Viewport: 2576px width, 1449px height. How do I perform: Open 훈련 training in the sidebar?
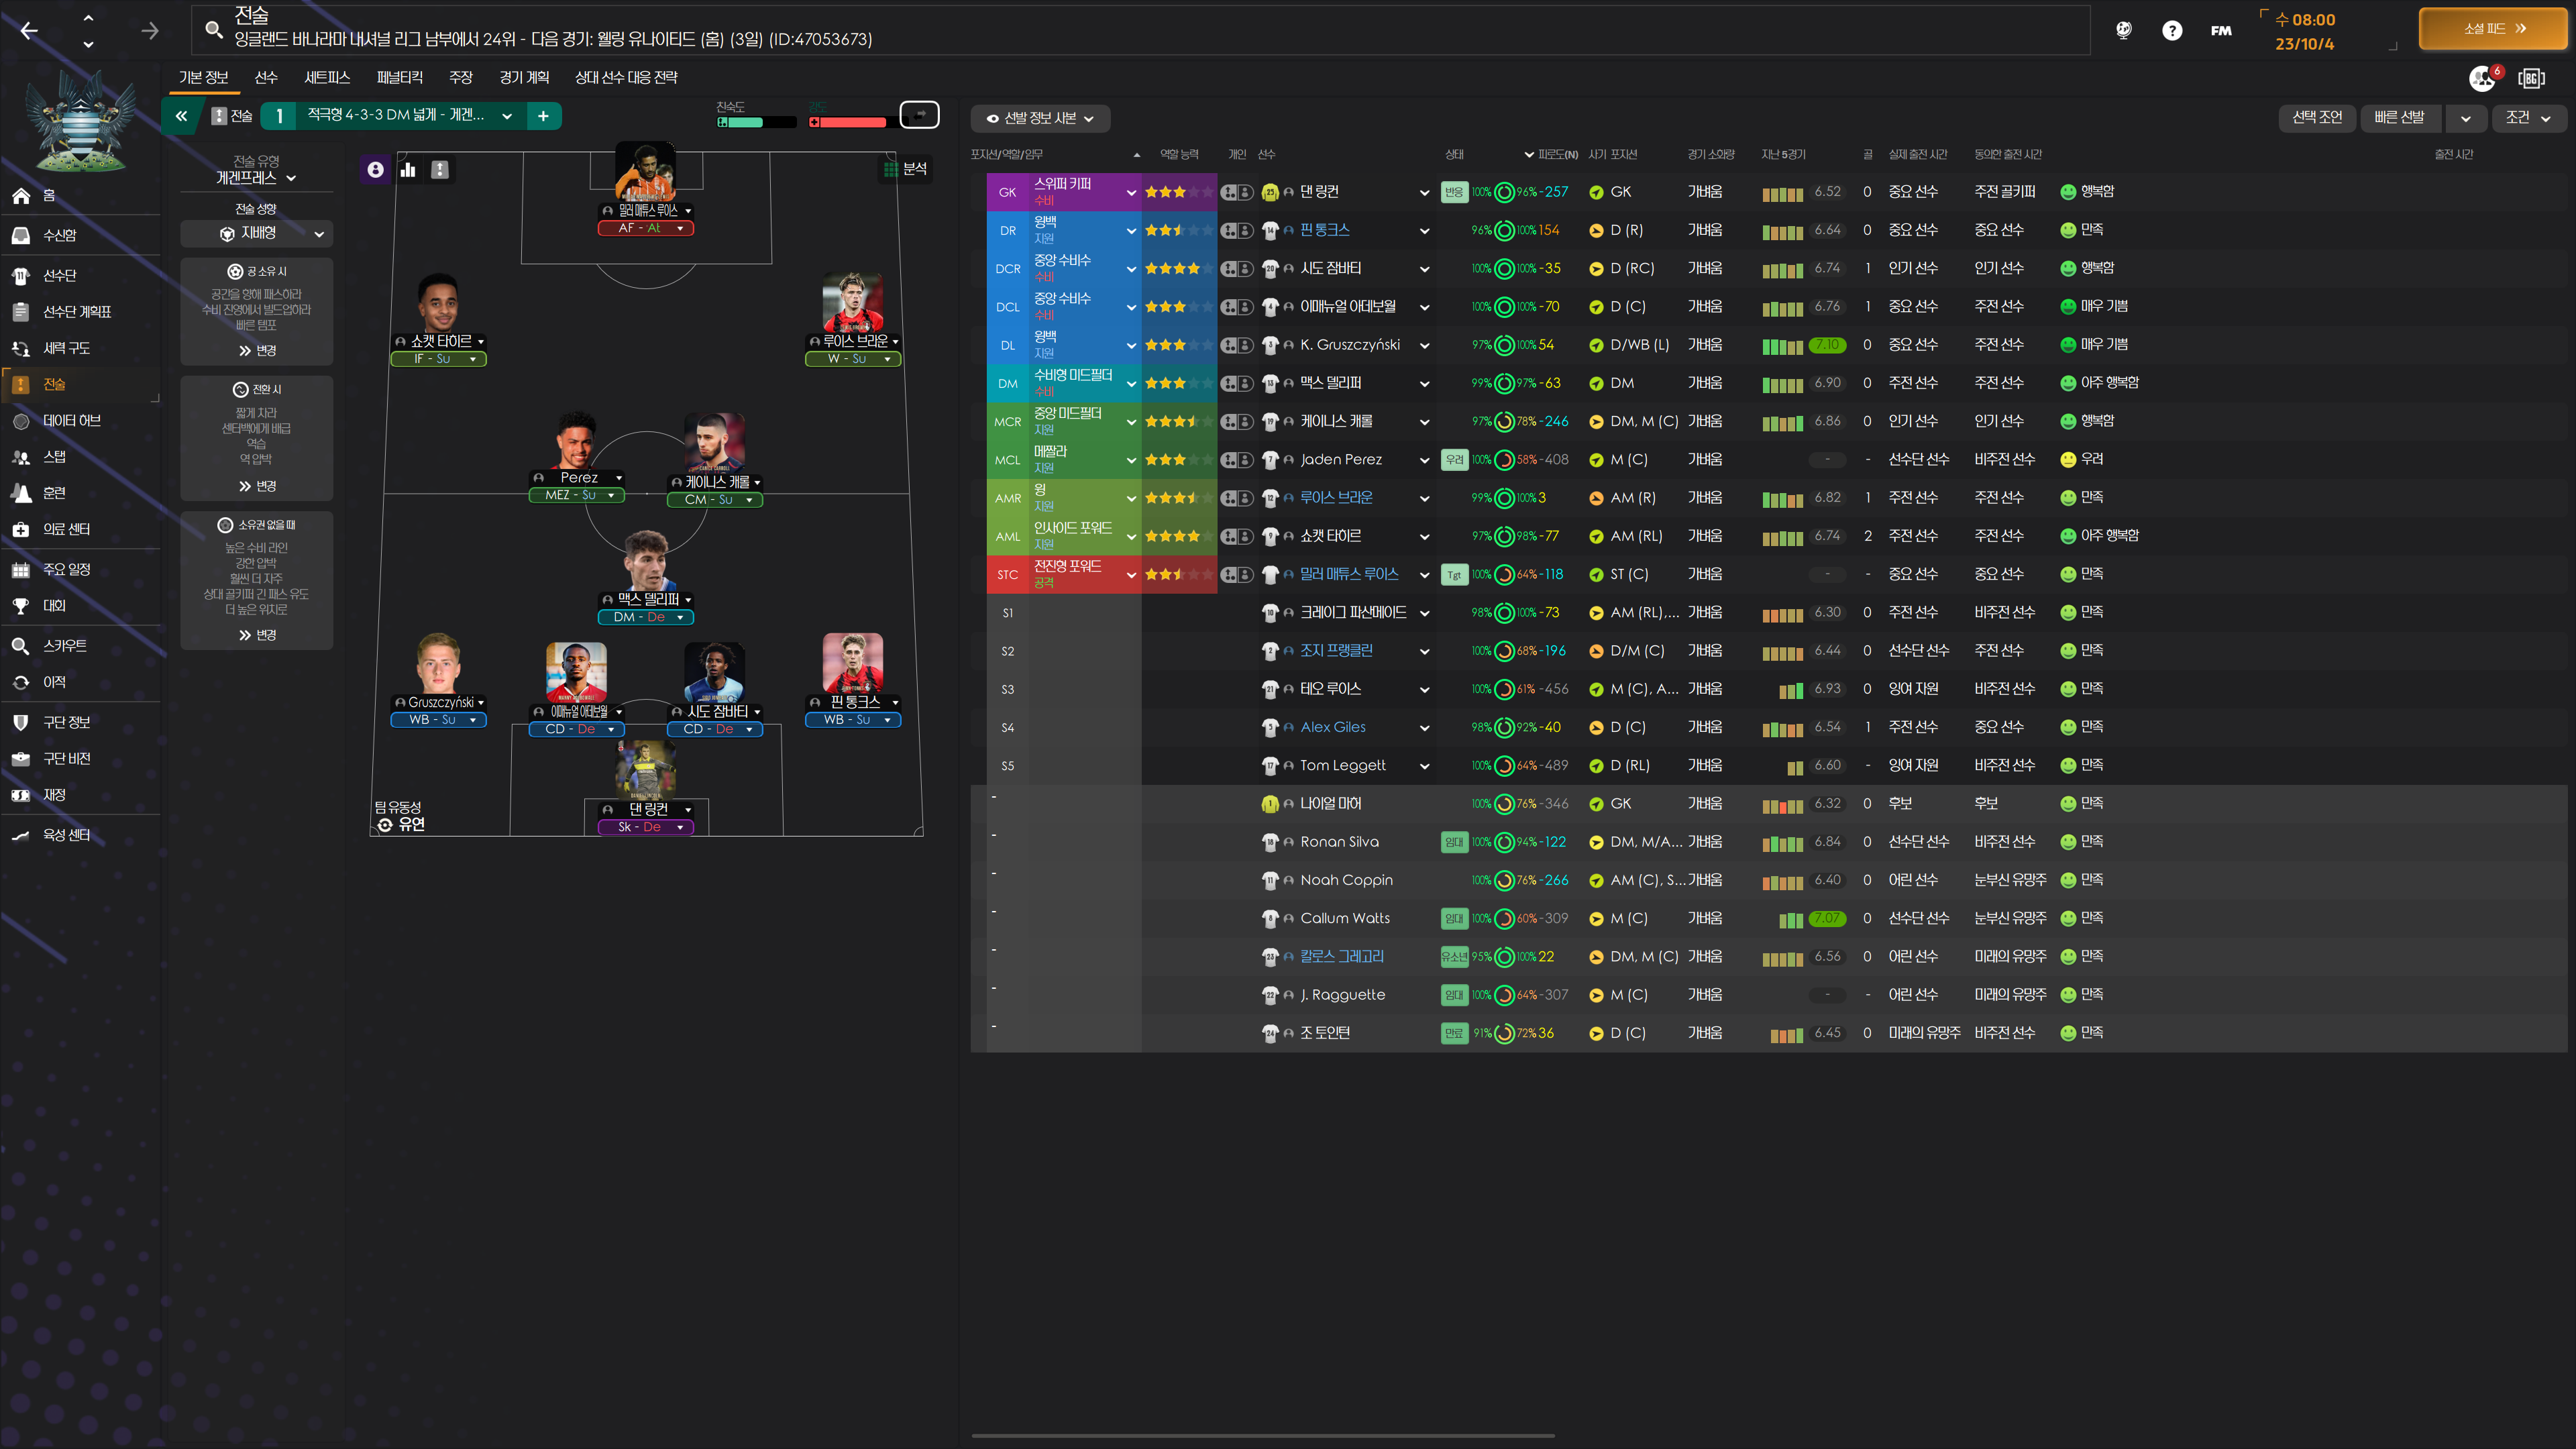[x=54, y=493]
